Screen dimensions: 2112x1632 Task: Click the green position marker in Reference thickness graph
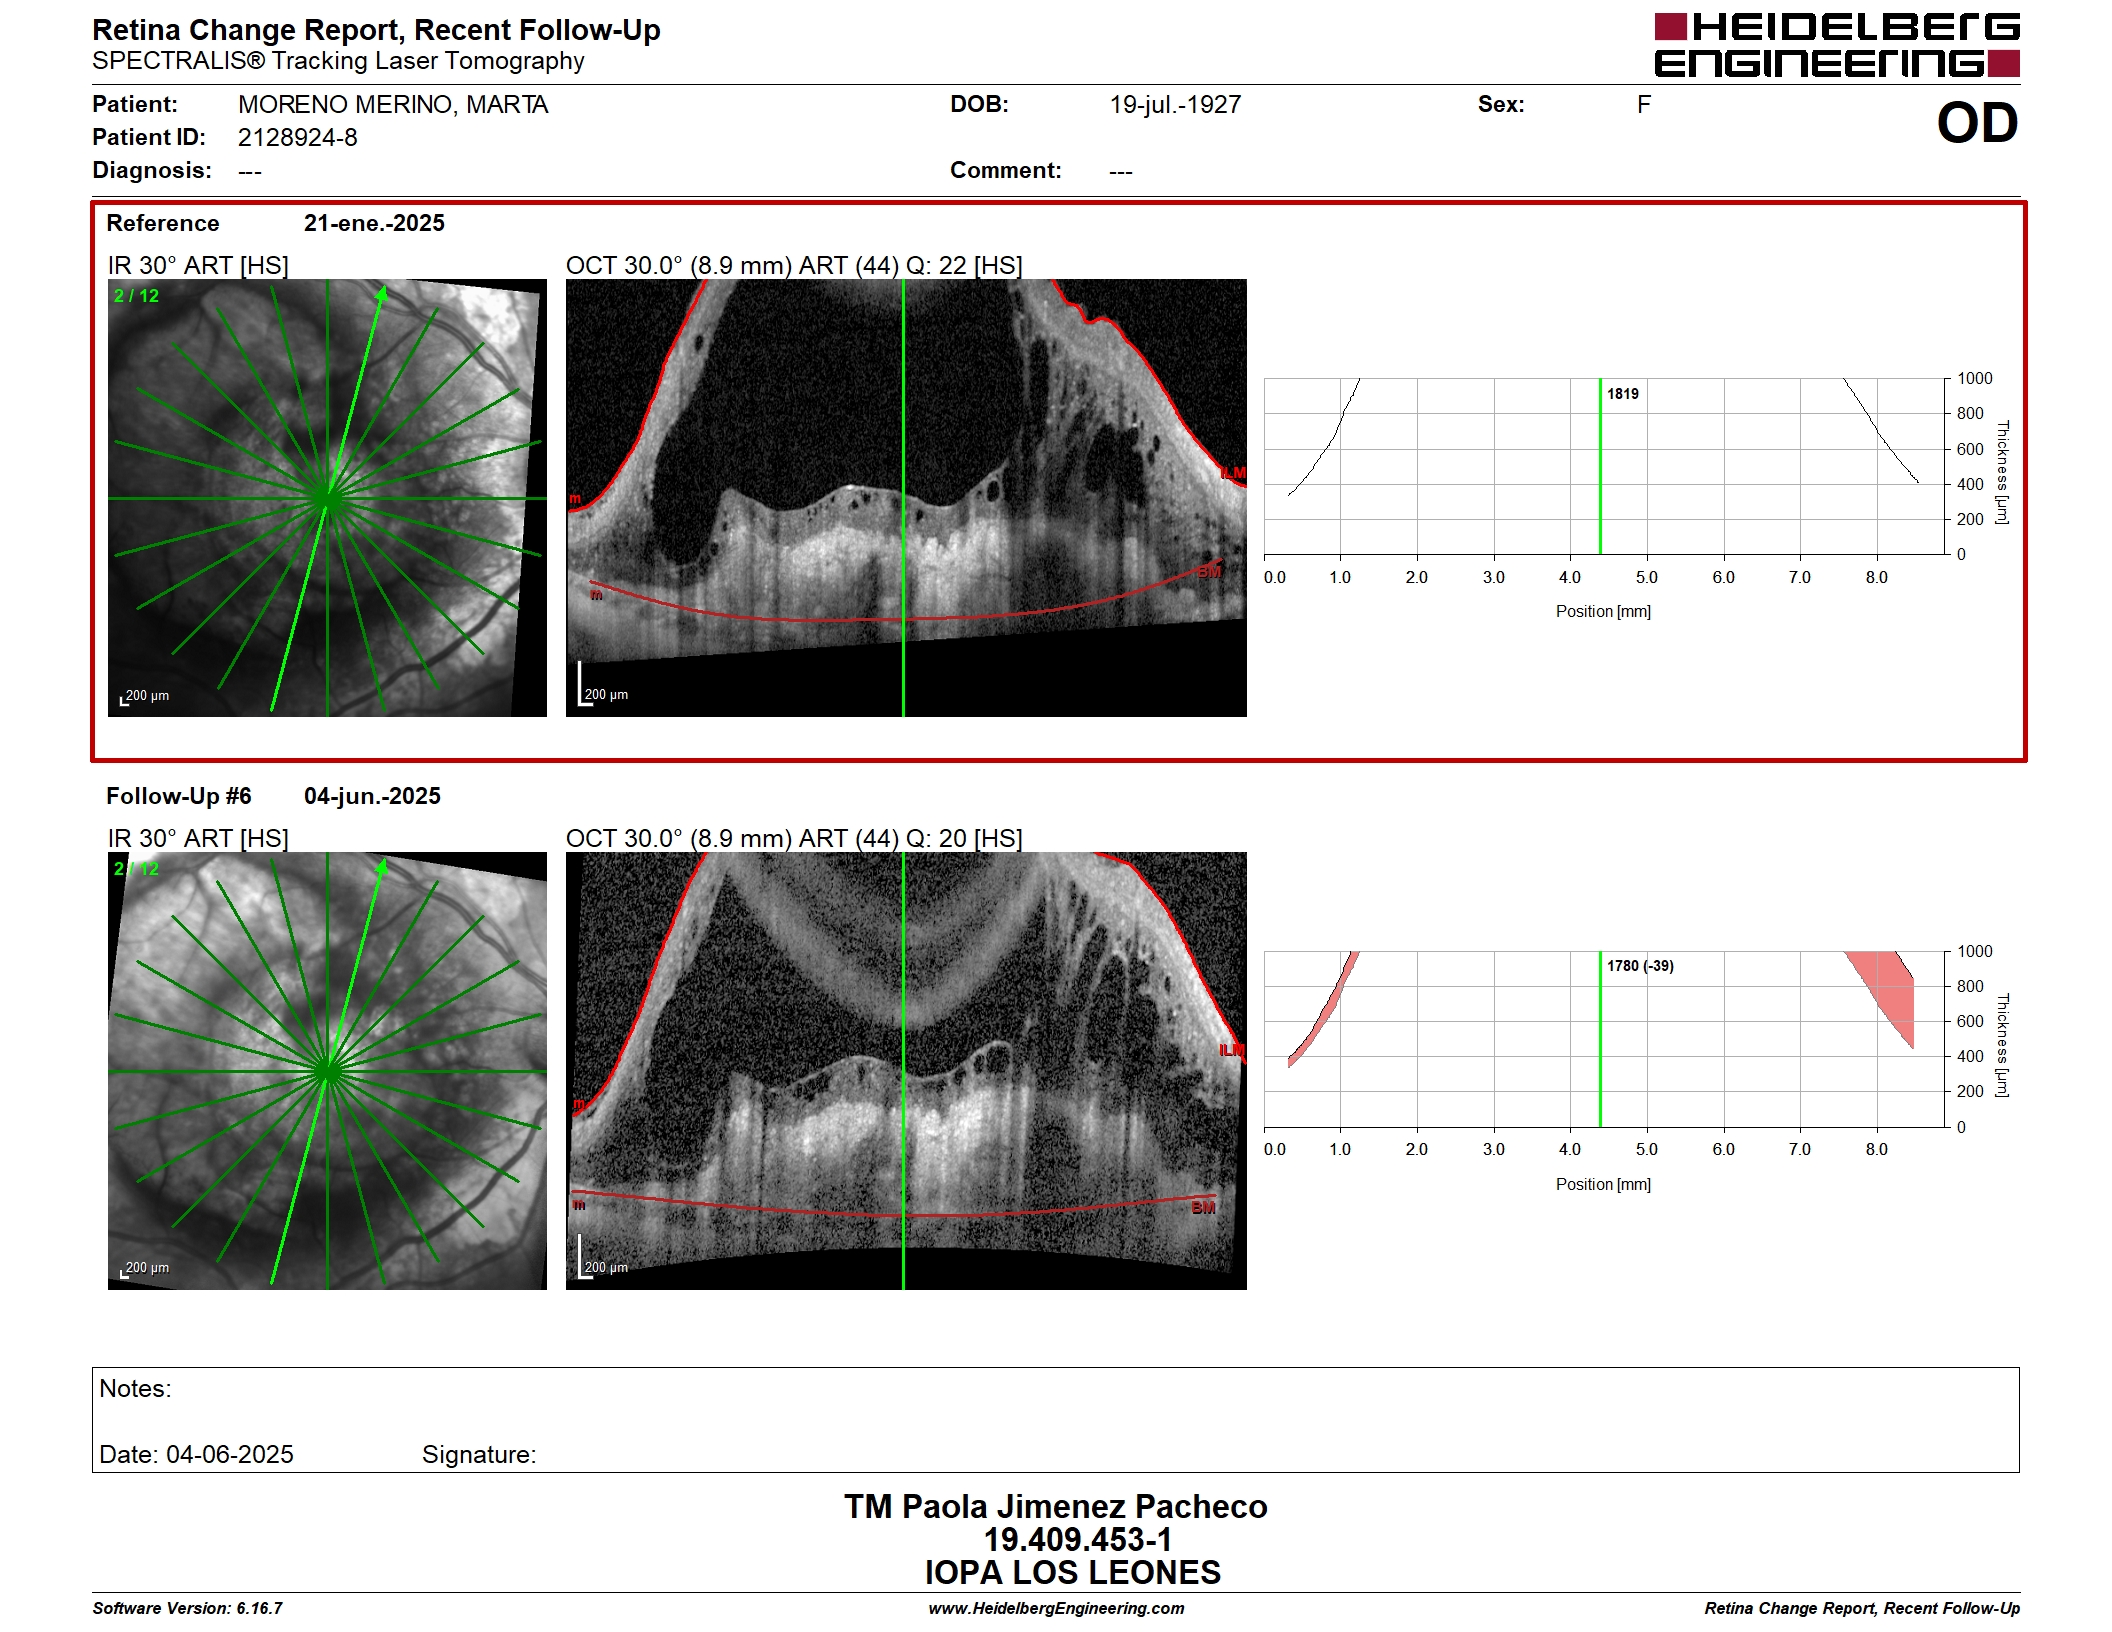click(1600, 466)
